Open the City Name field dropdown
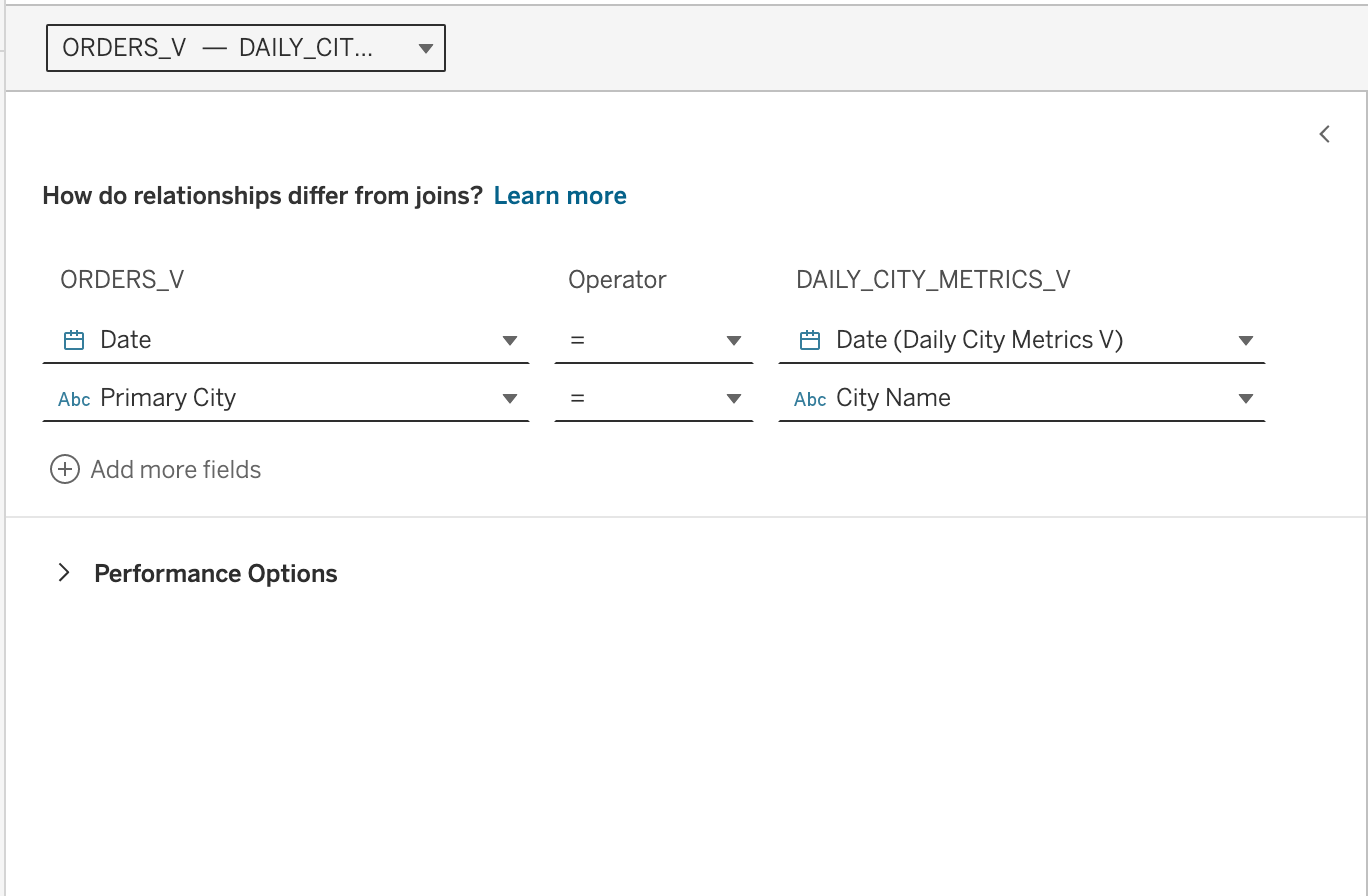1368x896 pixels. tap(1022, 398)
